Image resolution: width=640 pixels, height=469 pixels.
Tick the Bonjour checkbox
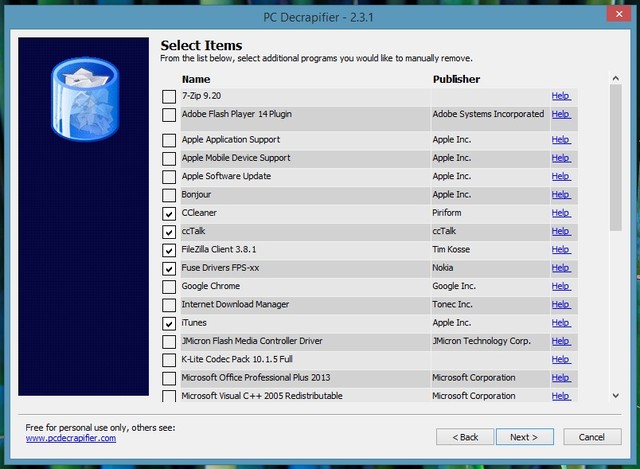pos(168,195)
